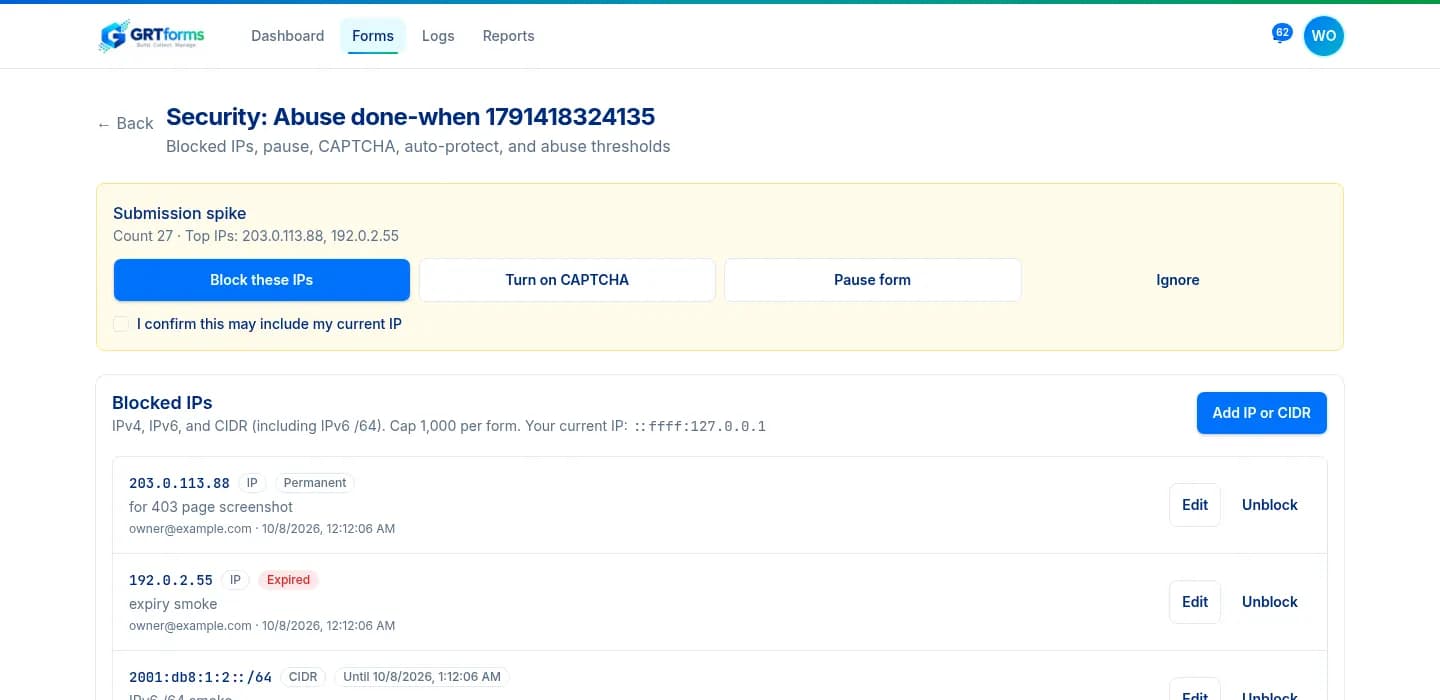Click owner@example.com under 203.0.113.88 entry
Image resolution: width=1440 pixels, height=700 pixels.
(190, 529)
